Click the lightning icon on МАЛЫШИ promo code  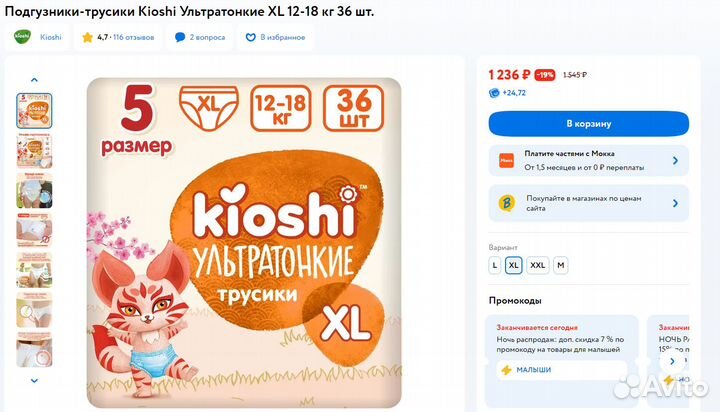[506, 370]
